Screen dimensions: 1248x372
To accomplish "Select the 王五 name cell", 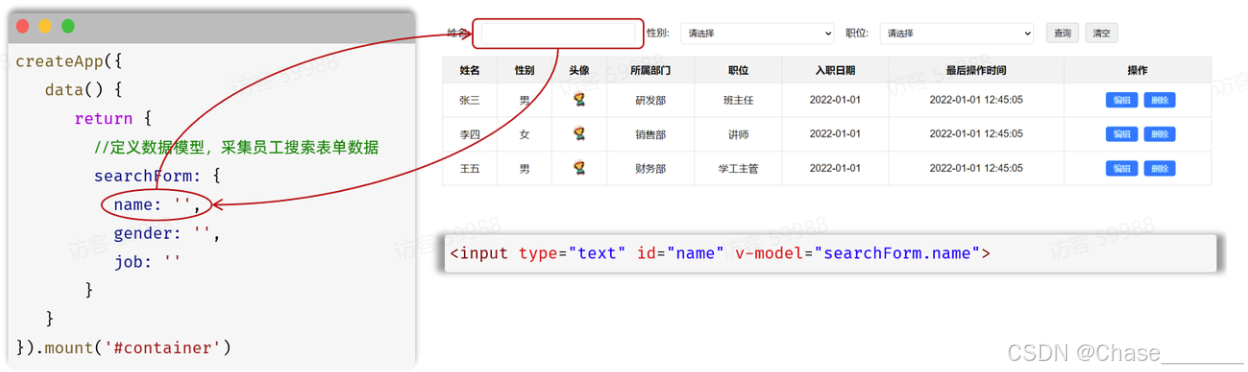I will 470,168.
